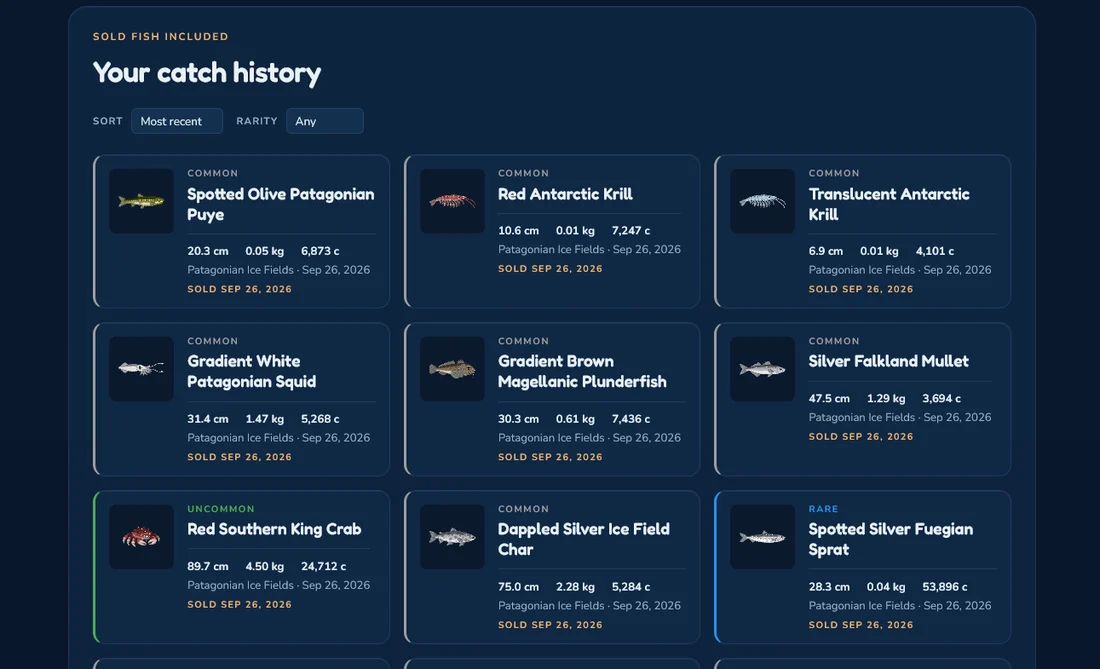
Task: Click the 4,101 c value
Action: point(934,251)
